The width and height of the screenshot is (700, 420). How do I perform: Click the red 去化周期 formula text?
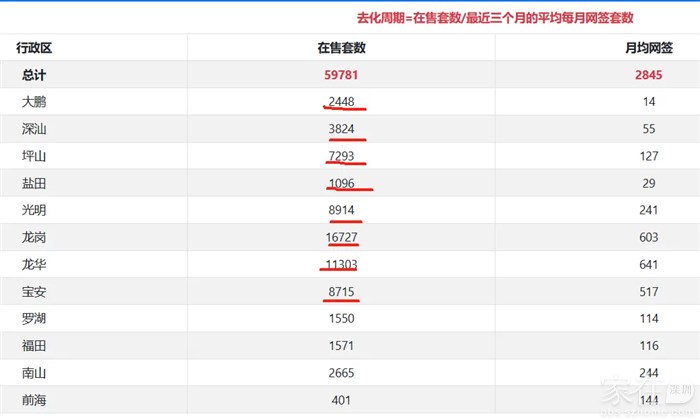click(495, 18)
